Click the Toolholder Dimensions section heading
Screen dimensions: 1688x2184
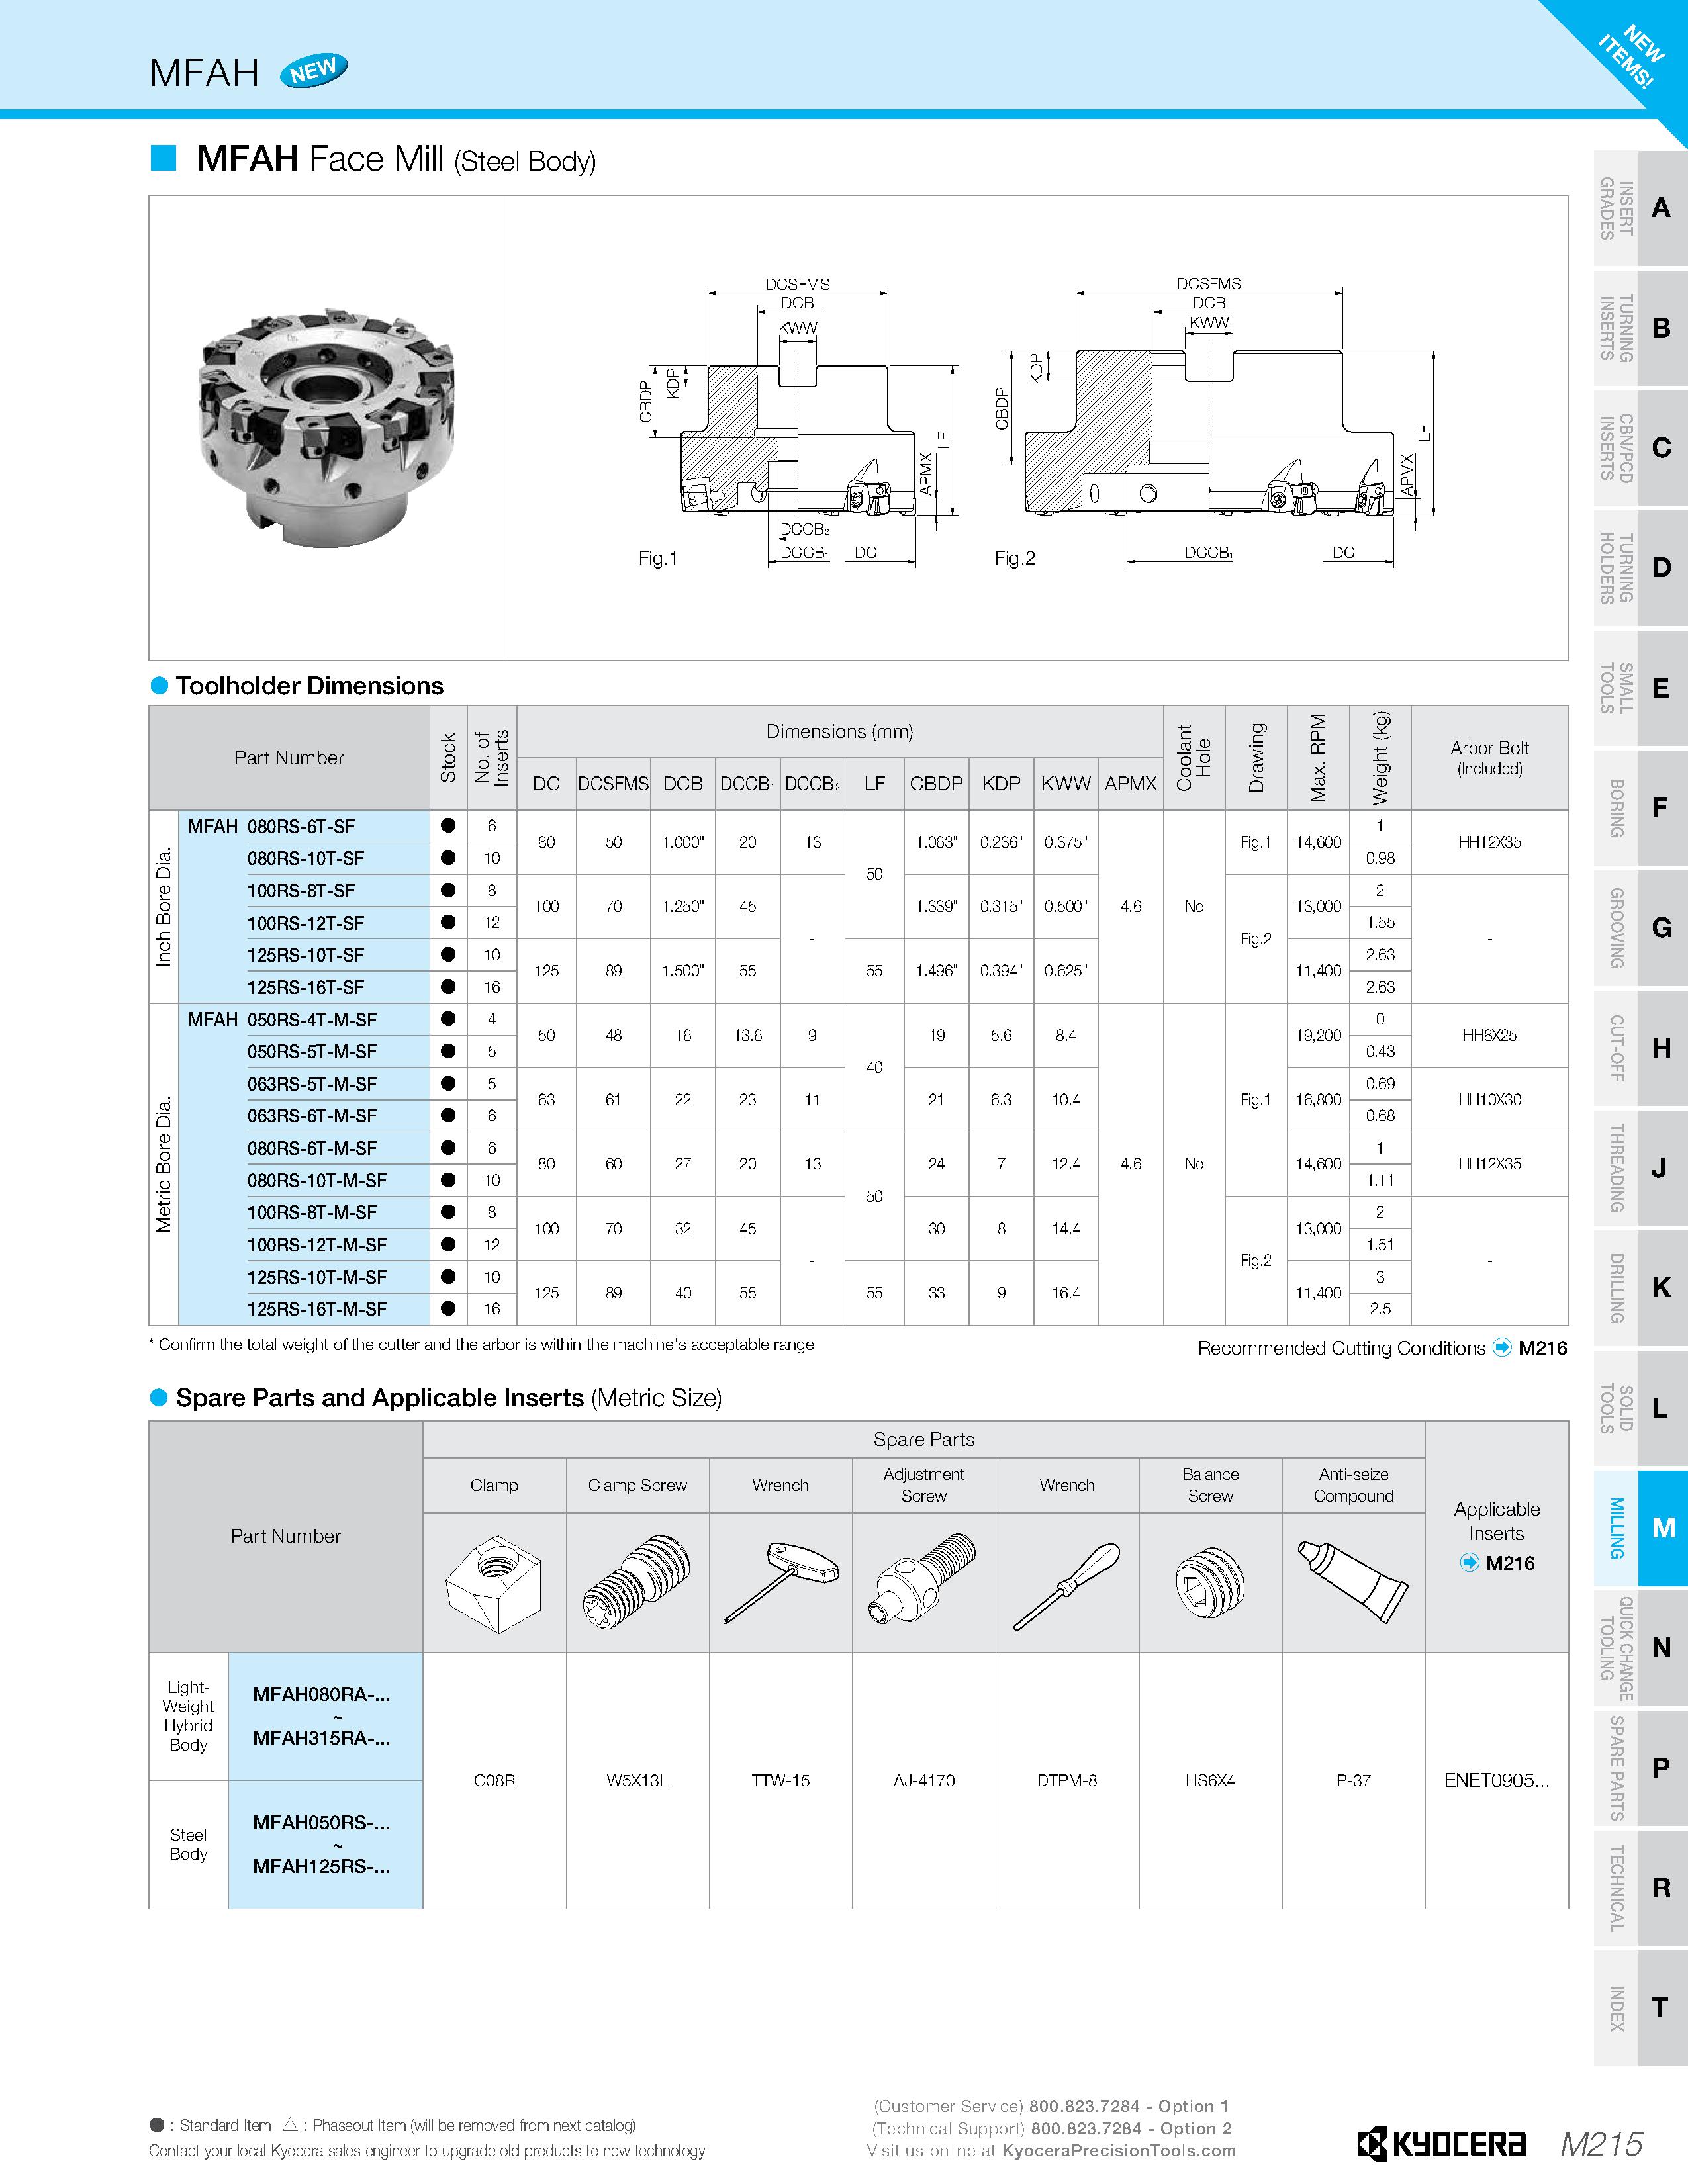tap(309, 686)
